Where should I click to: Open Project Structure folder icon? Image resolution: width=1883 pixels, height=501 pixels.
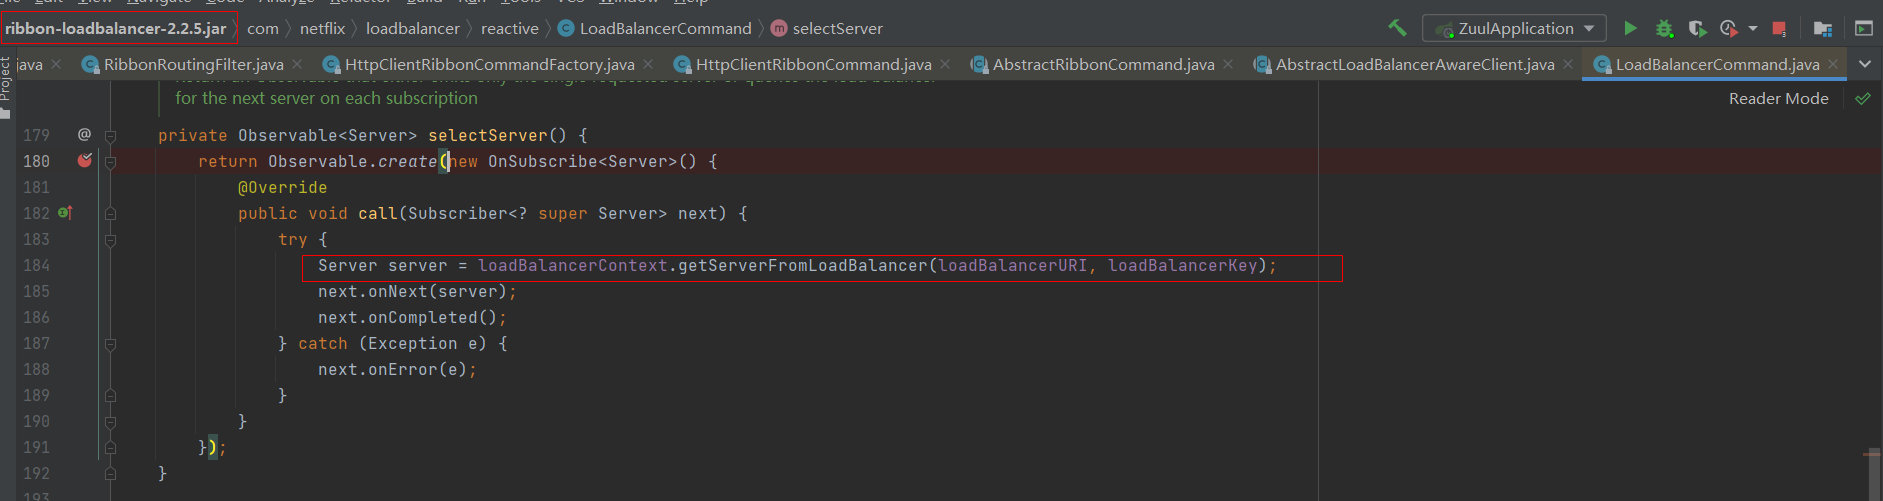(x=1823, y=28)
